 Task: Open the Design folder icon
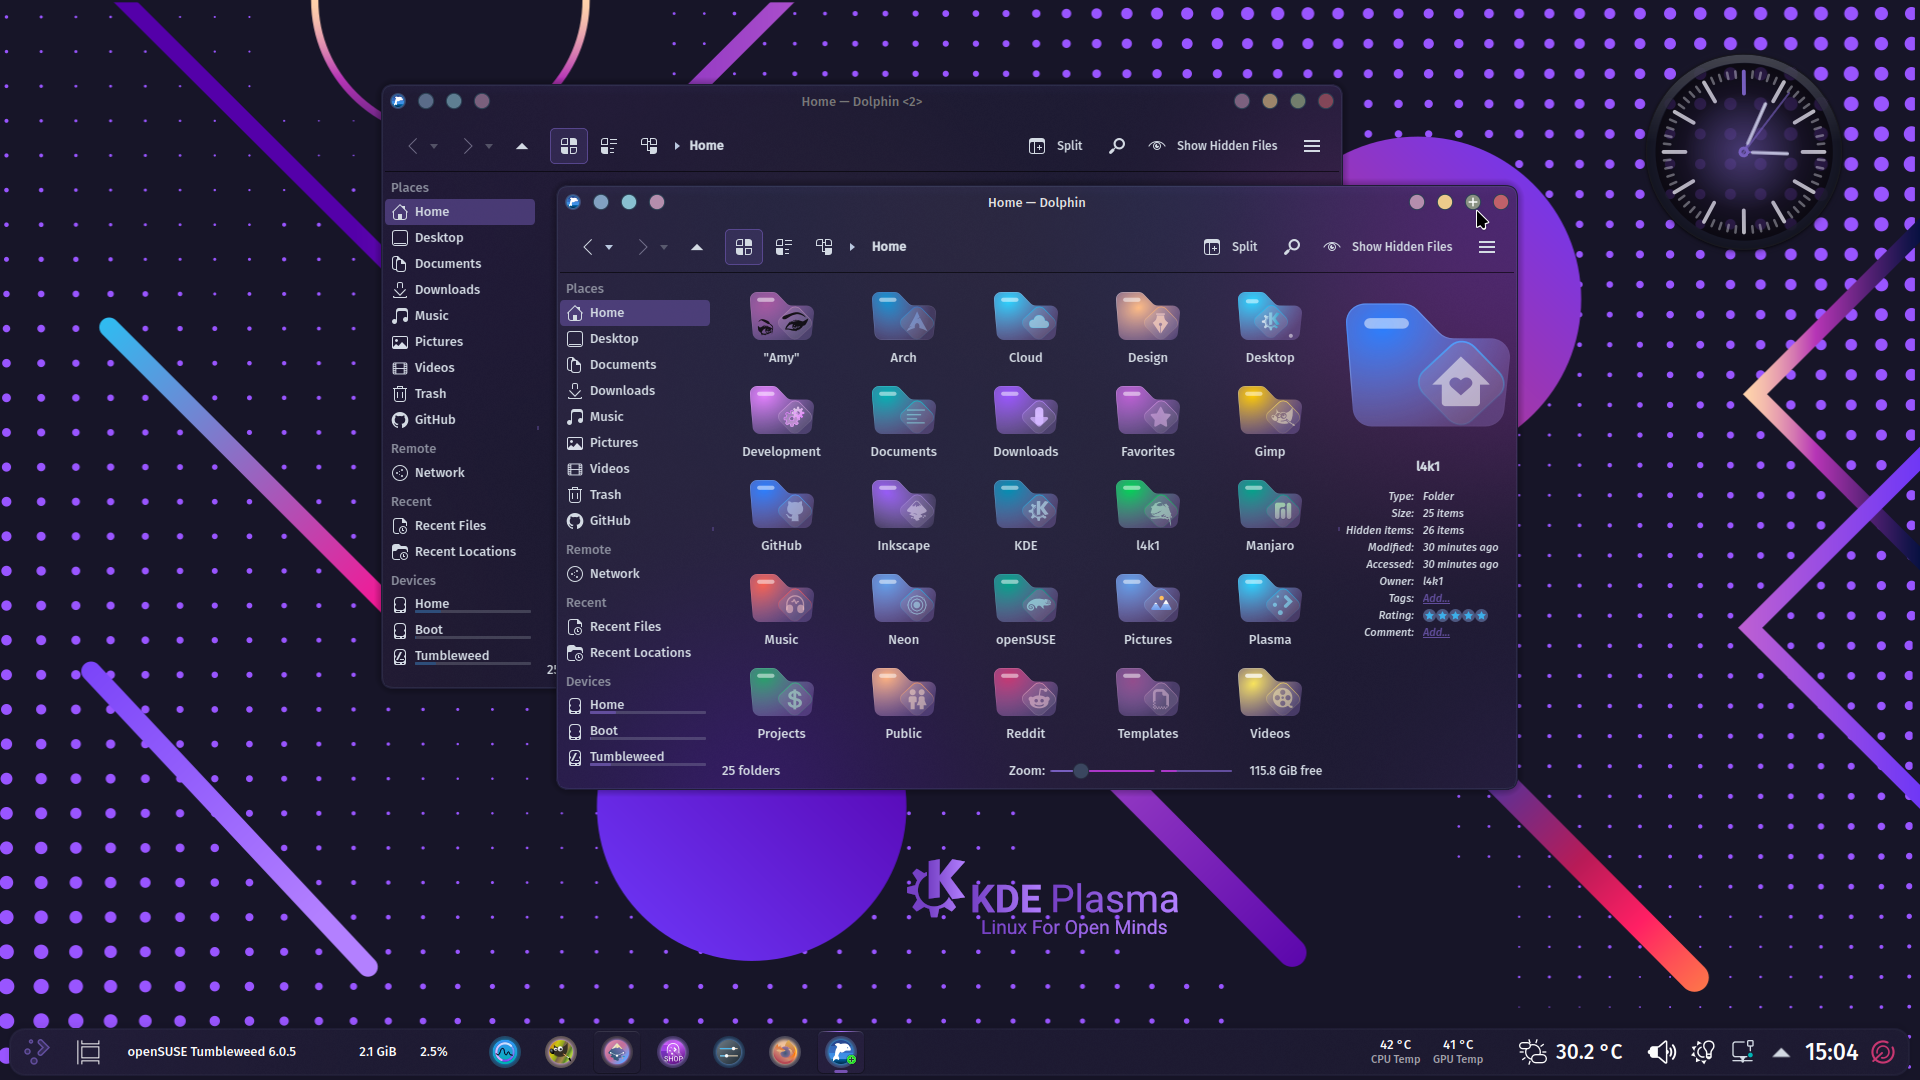click(1147, 318)
